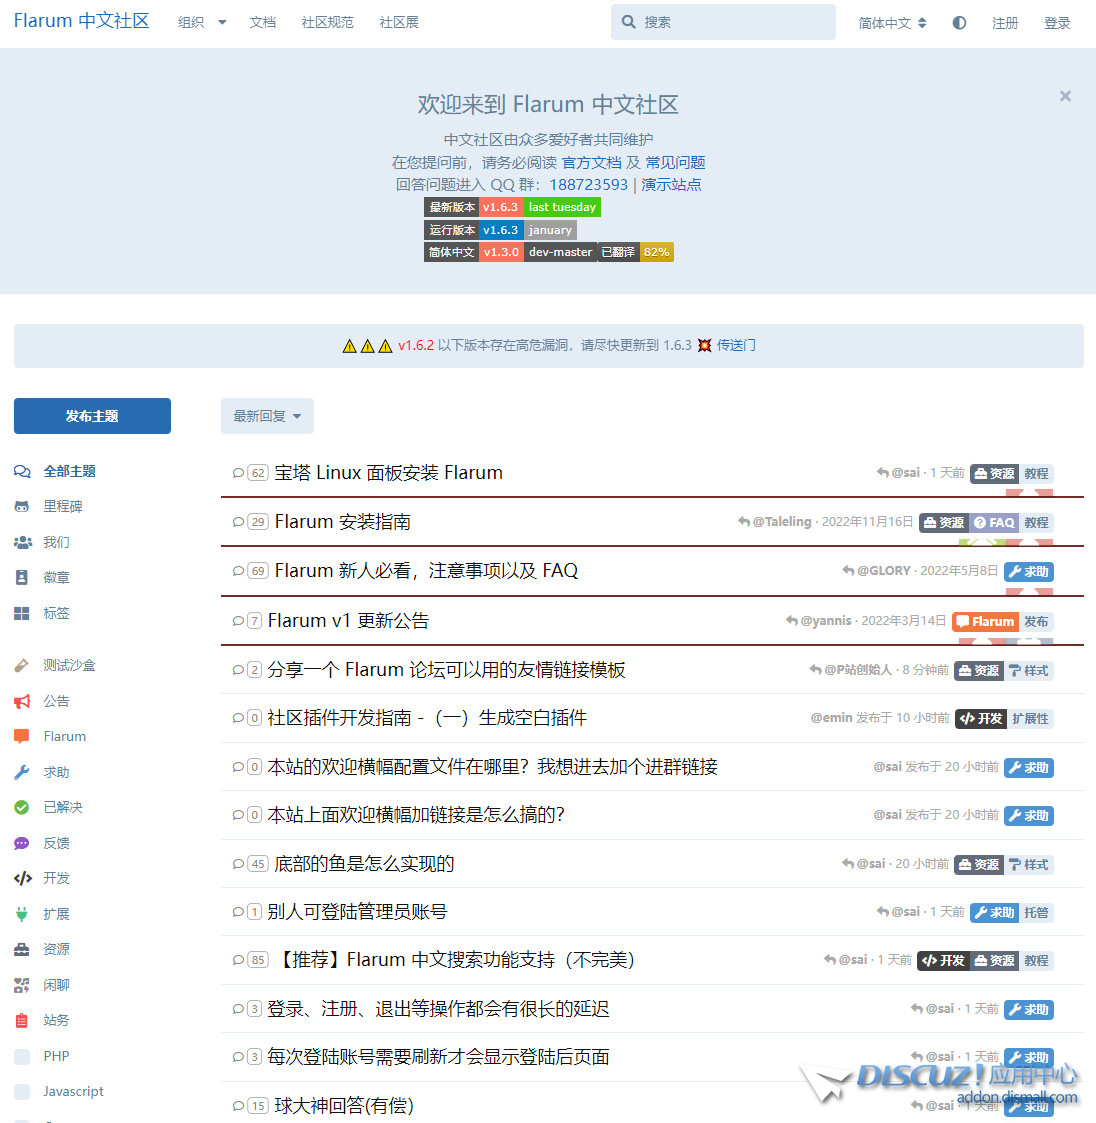Select 全部主题 chat bubble icon

22,471
